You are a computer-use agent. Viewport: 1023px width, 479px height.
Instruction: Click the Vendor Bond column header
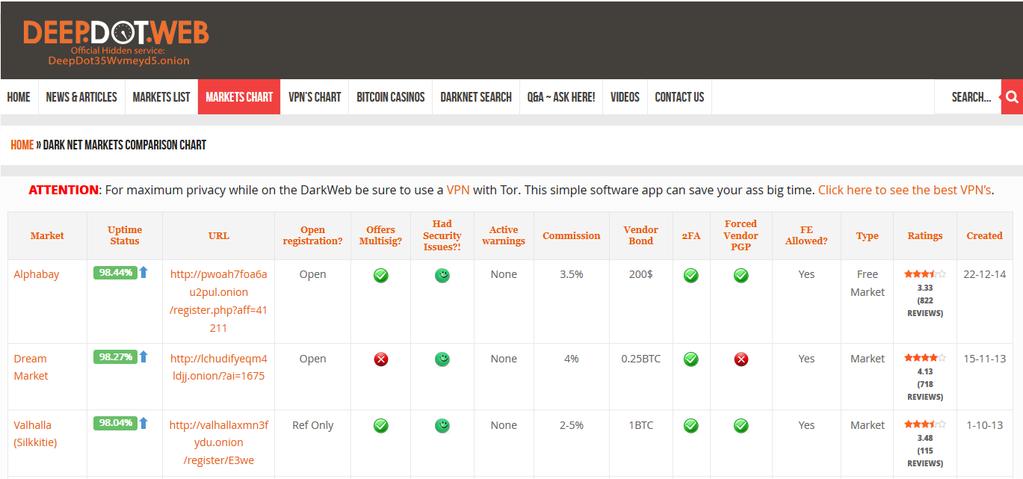[641, 235]
